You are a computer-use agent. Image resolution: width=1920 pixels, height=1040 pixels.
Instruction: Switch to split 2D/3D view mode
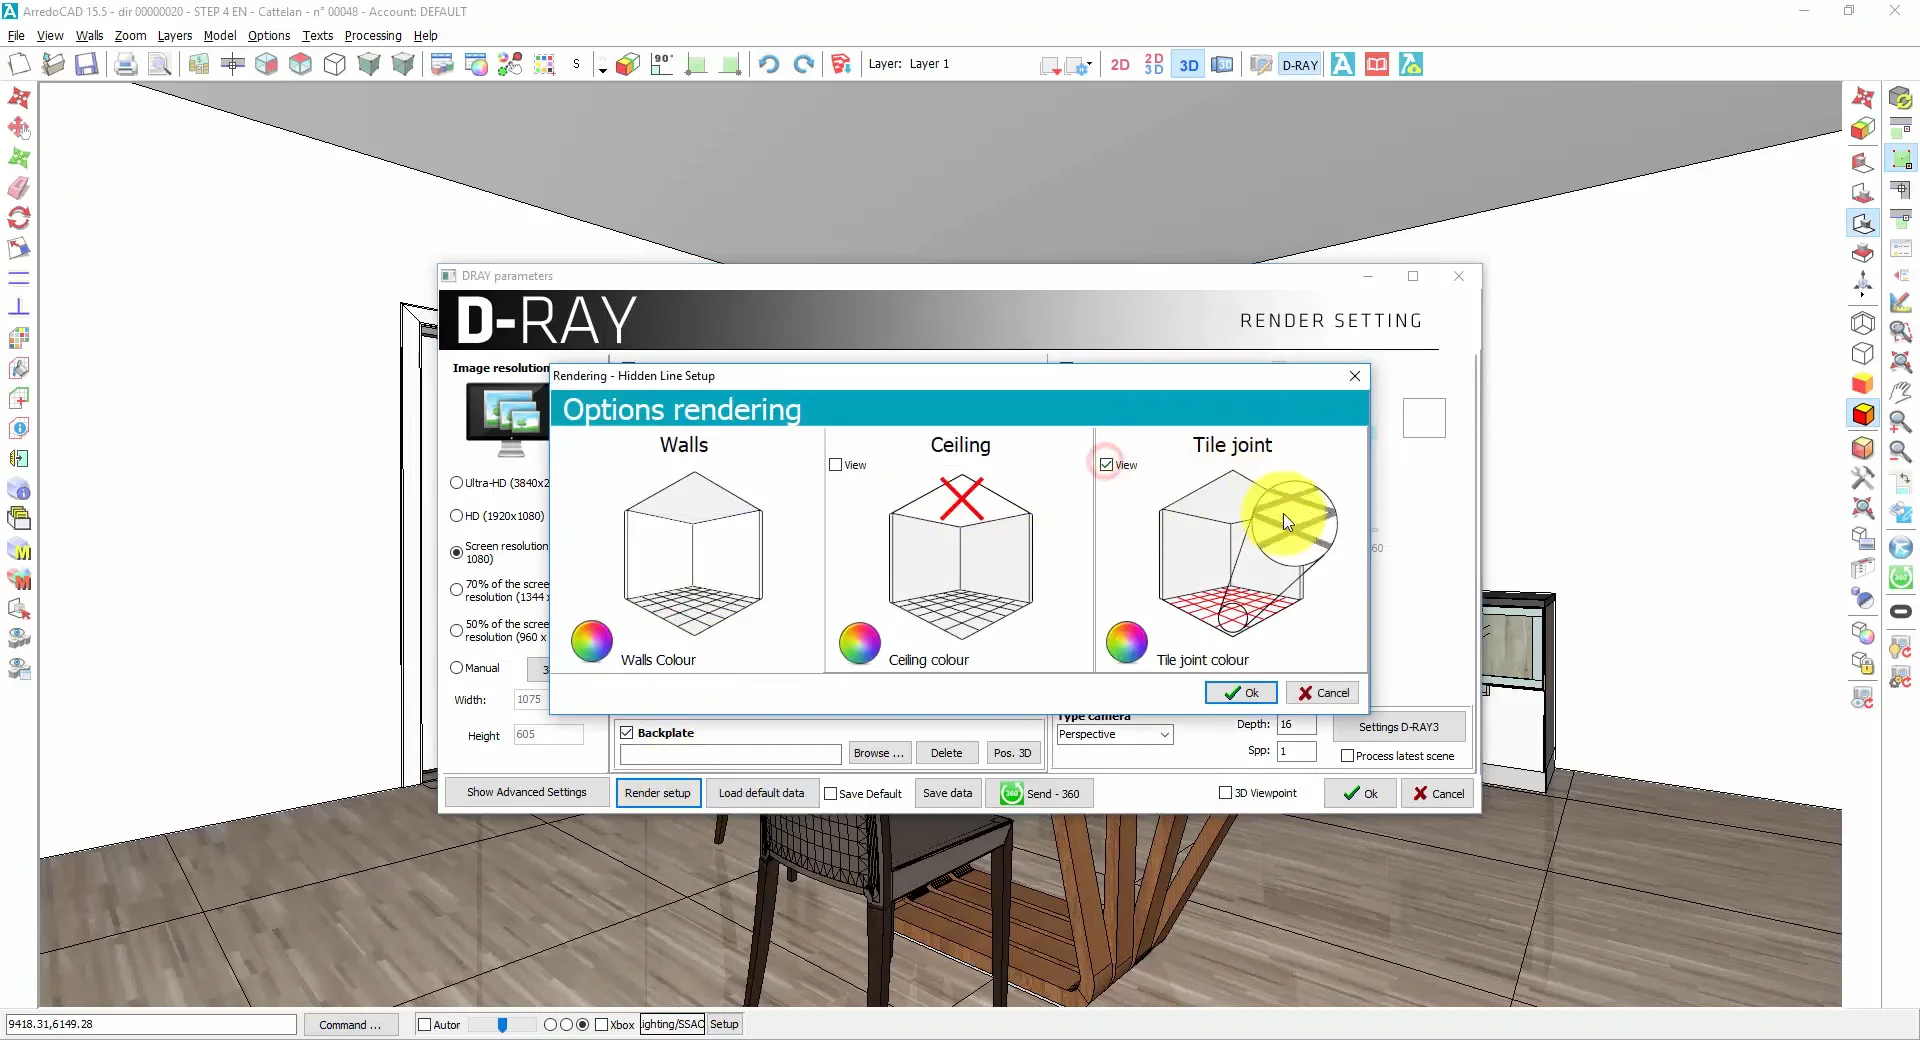coord(1154,65)
